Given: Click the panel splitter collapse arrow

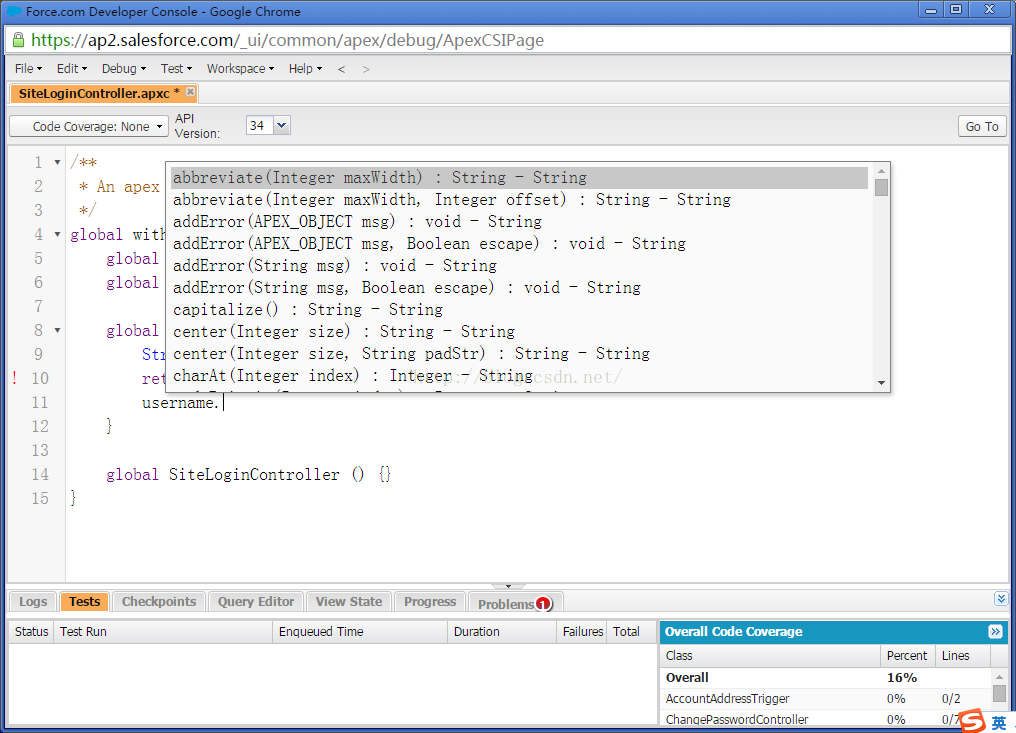Looking at the screenshot, I should tap(508, 586).
